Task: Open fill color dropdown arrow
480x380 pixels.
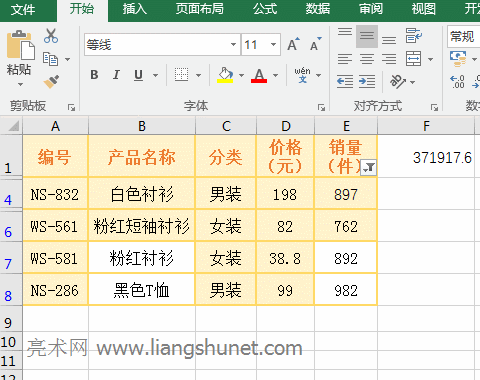Action: 241,75
